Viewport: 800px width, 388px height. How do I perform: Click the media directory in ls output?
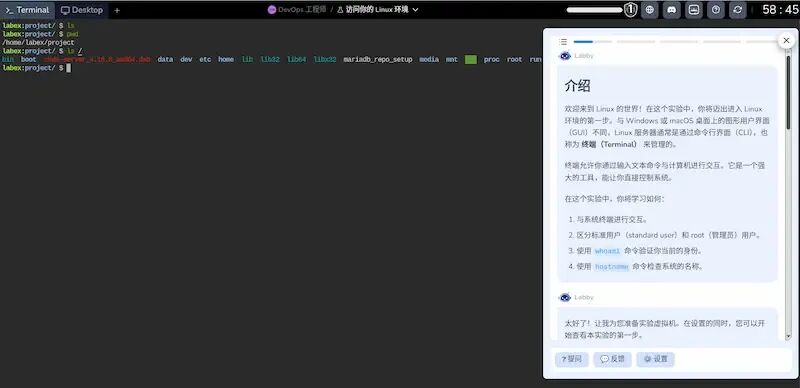(x=429, y=60)
